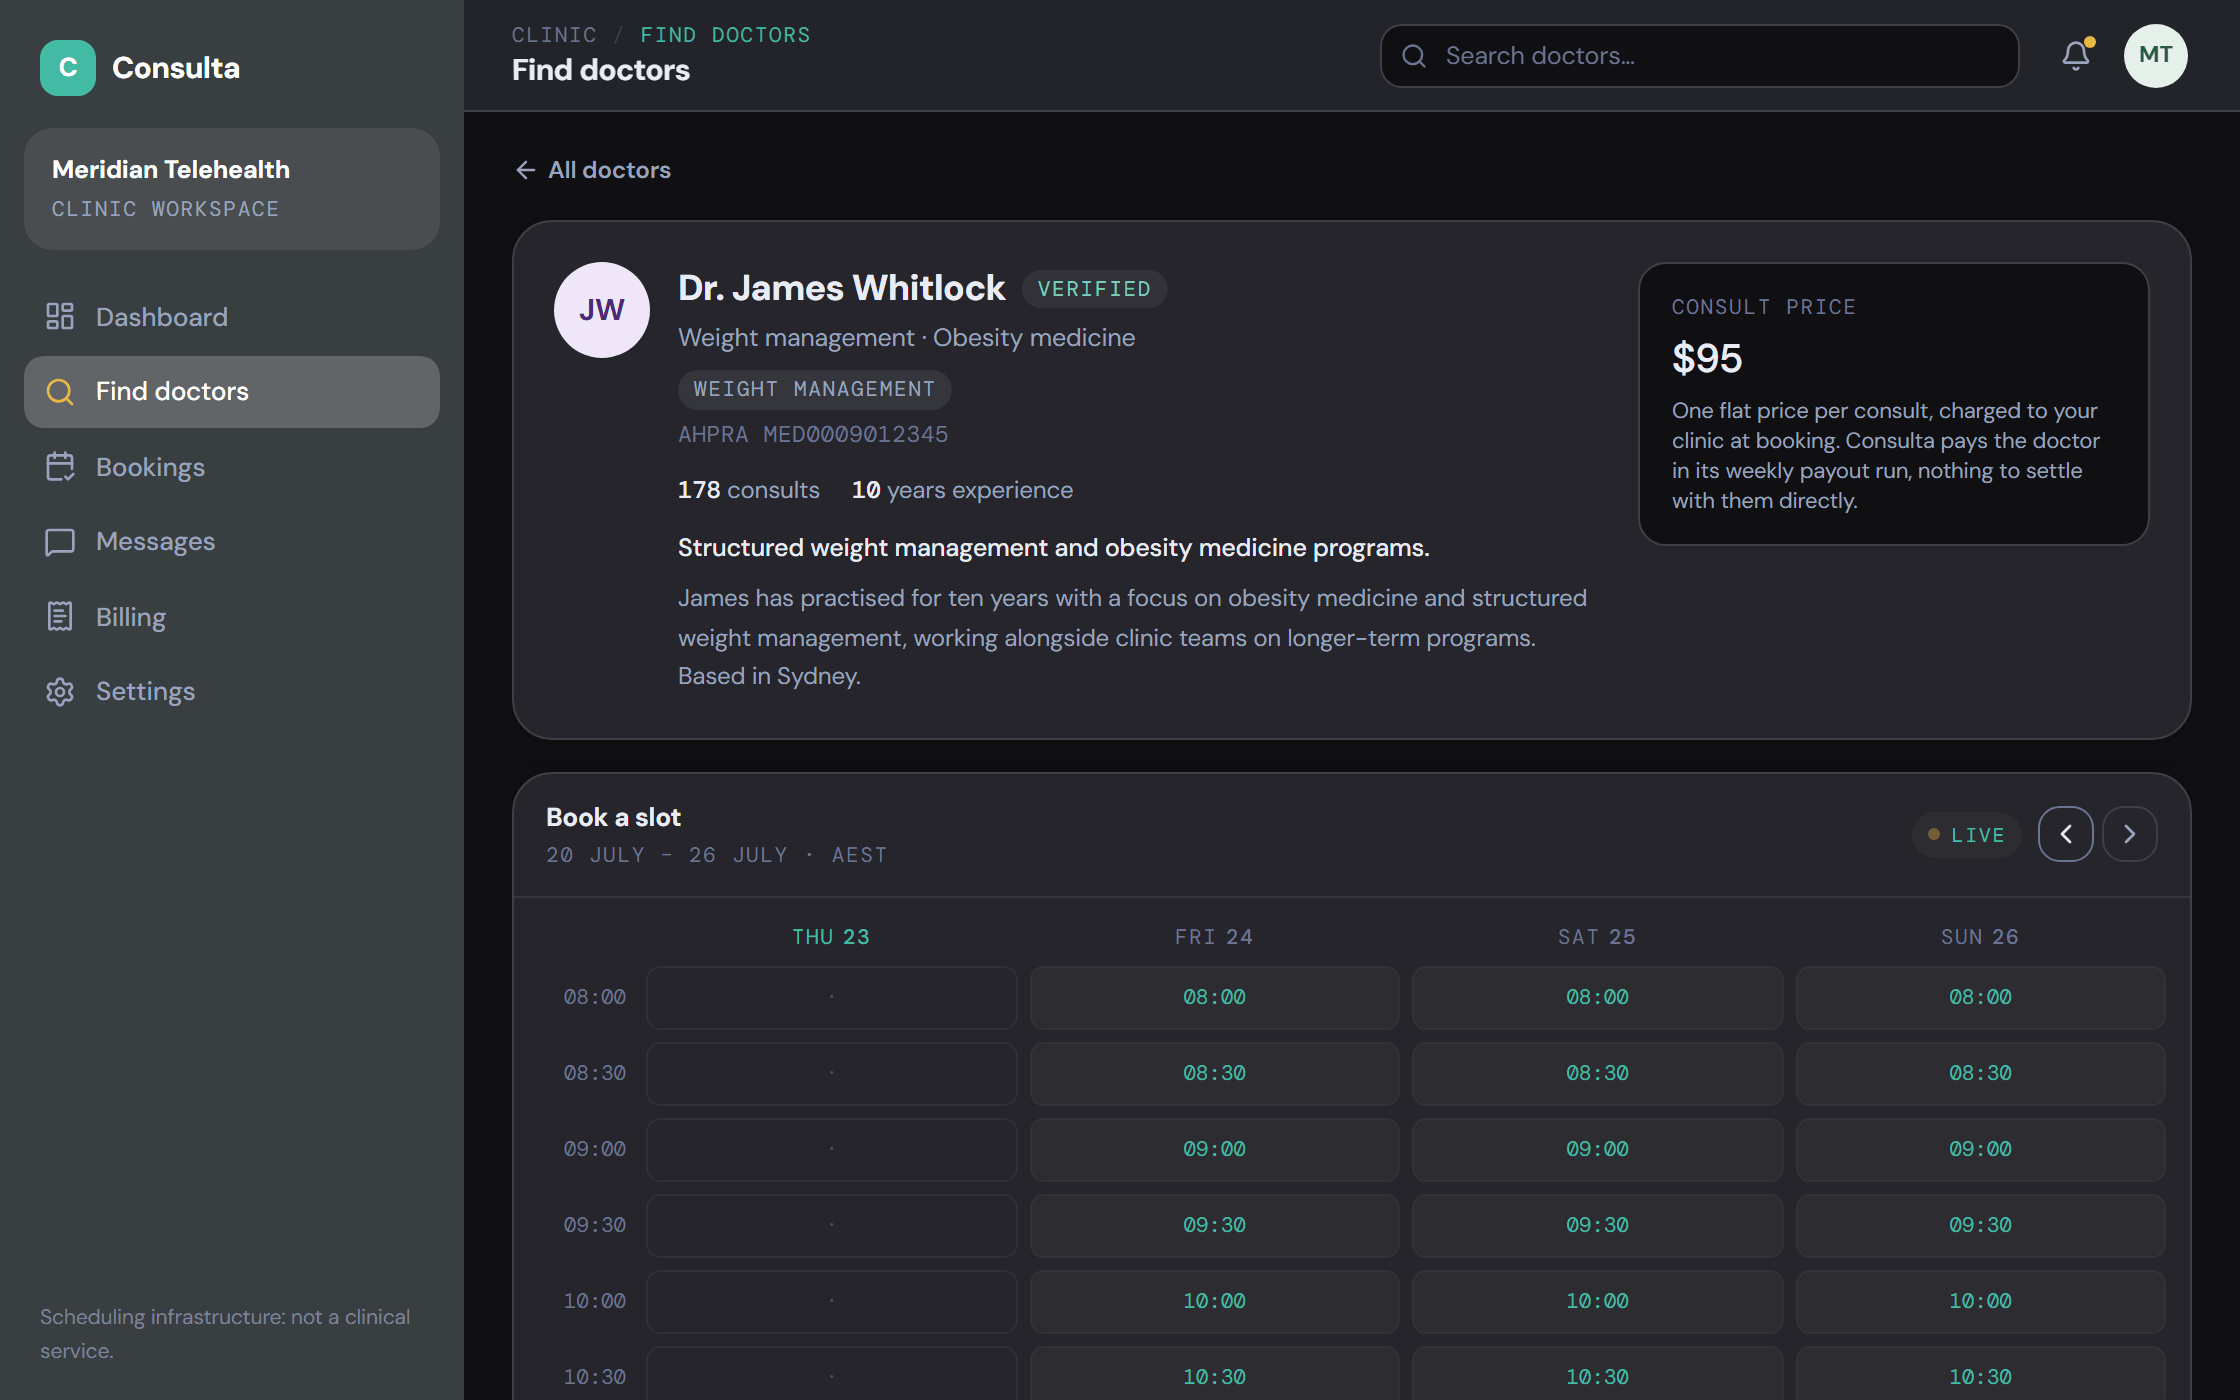
Task: Click the WEIGHT MANAGEMENT tag
Action: [x=814, y=389]
